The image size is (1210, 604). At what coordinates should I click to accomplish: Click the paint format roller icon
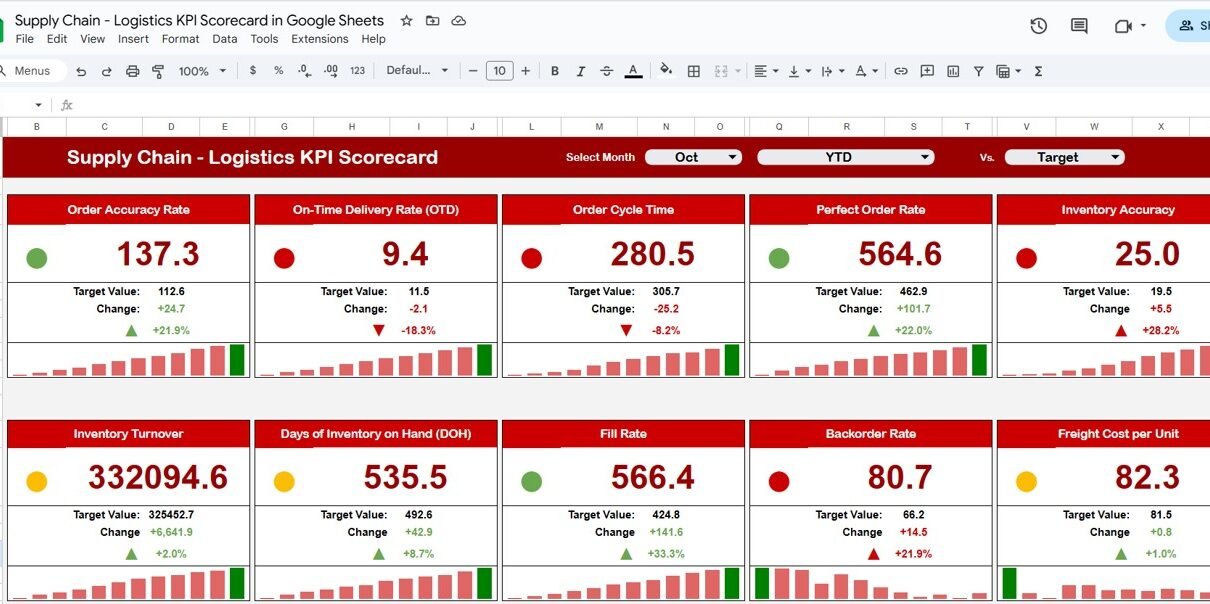click(x=158, y=71)
